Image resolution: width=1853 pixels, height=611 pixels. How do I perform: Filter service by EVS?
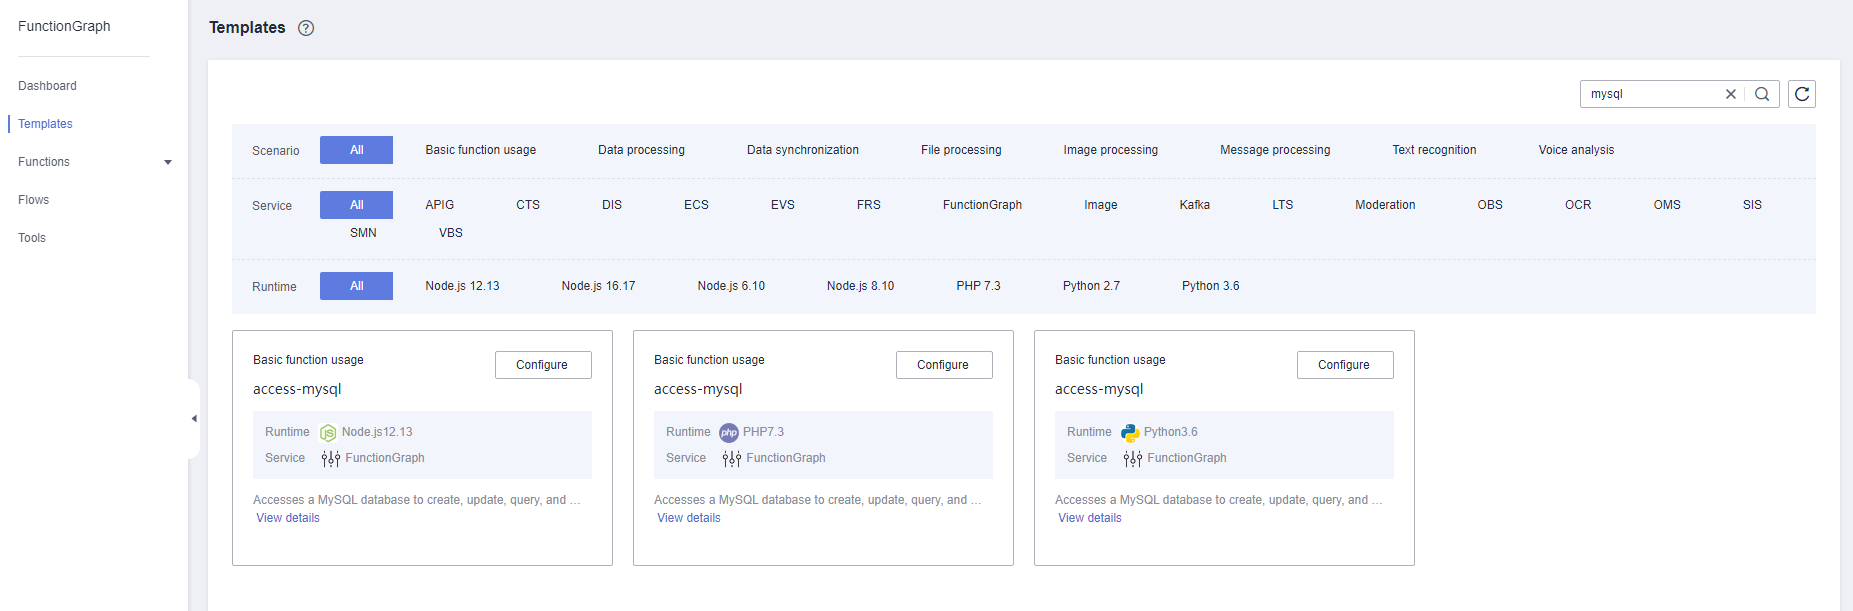[x=783, y=205]
